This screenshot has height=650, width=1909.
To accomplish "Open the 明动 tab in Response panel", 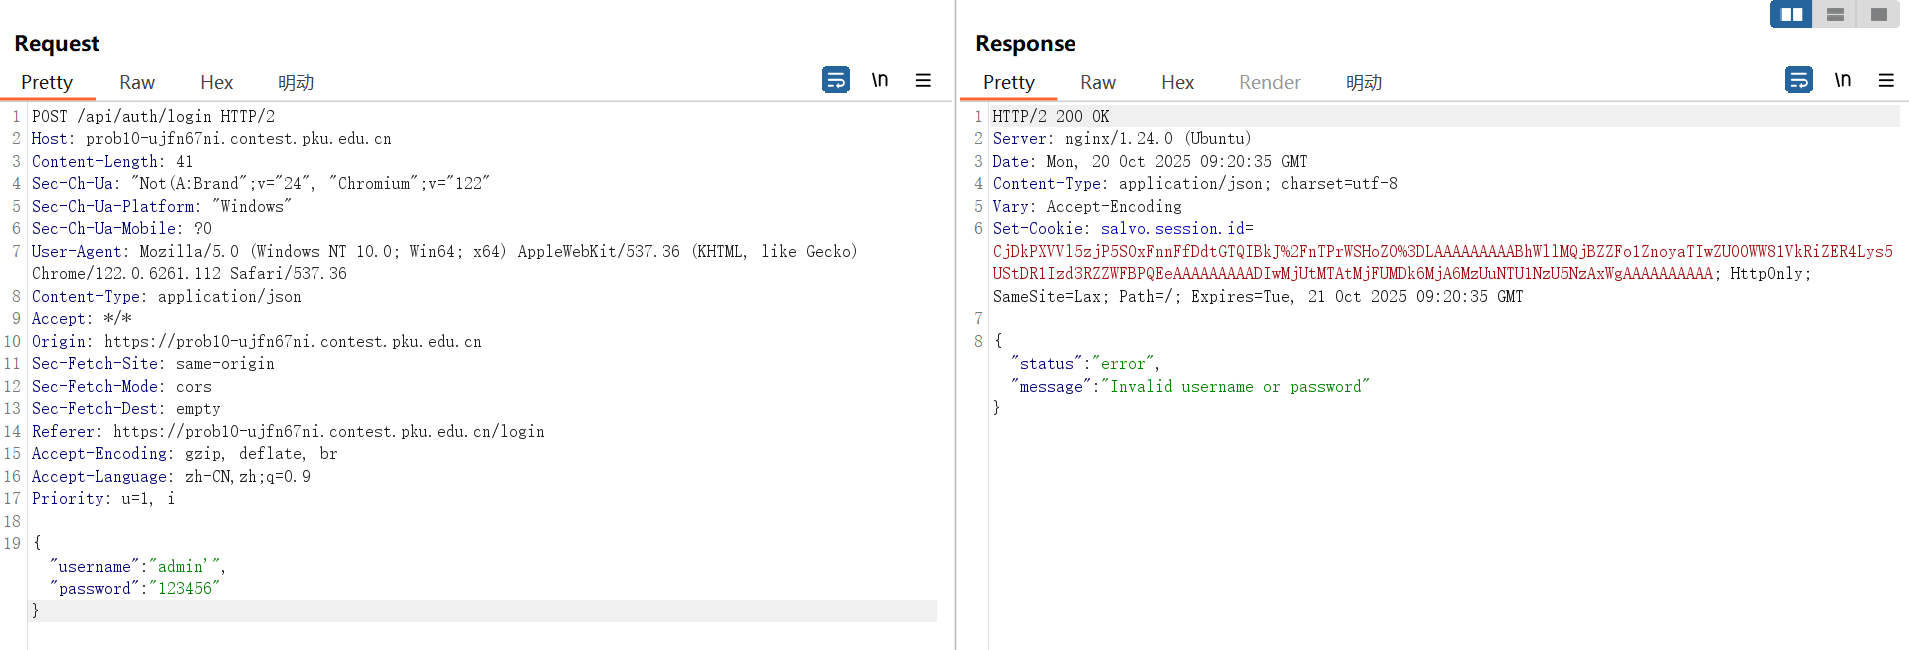I will (x=1363, y=83).
